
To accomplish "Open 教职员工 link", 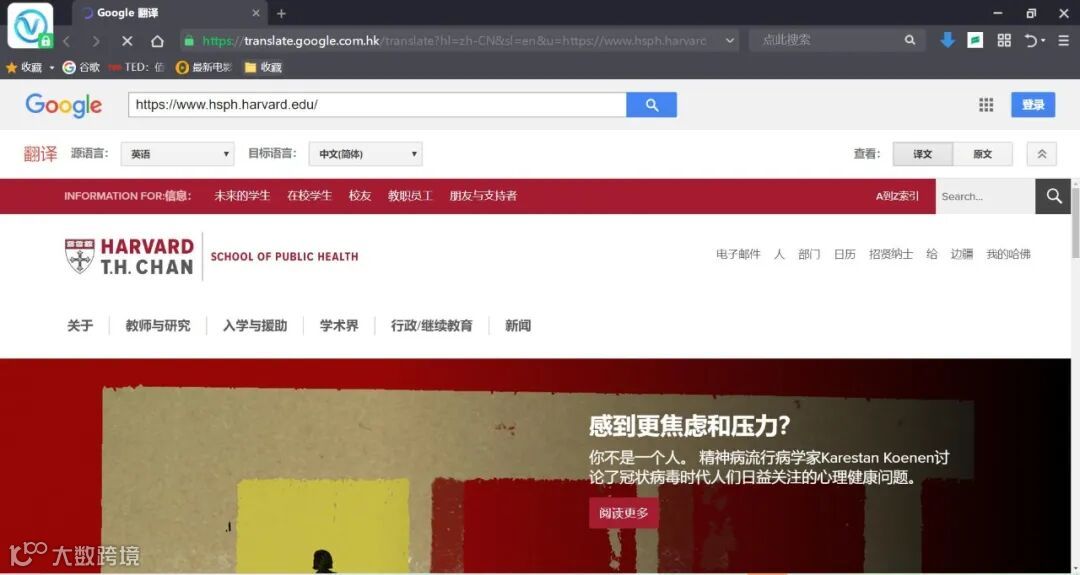I will 410,196.
